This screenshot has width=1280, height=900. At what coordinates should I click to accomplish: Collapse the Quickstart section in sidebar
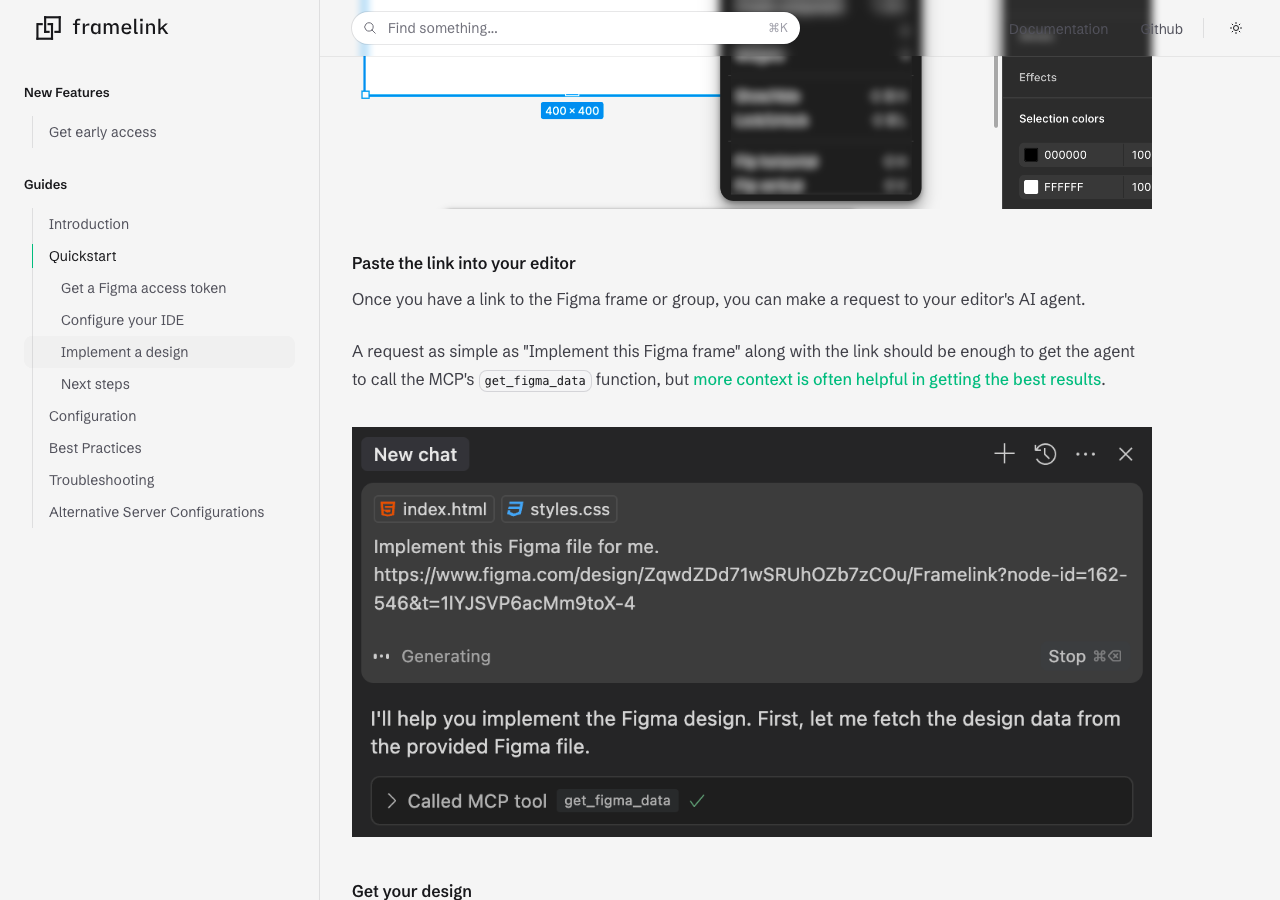[x=81, y=256]
